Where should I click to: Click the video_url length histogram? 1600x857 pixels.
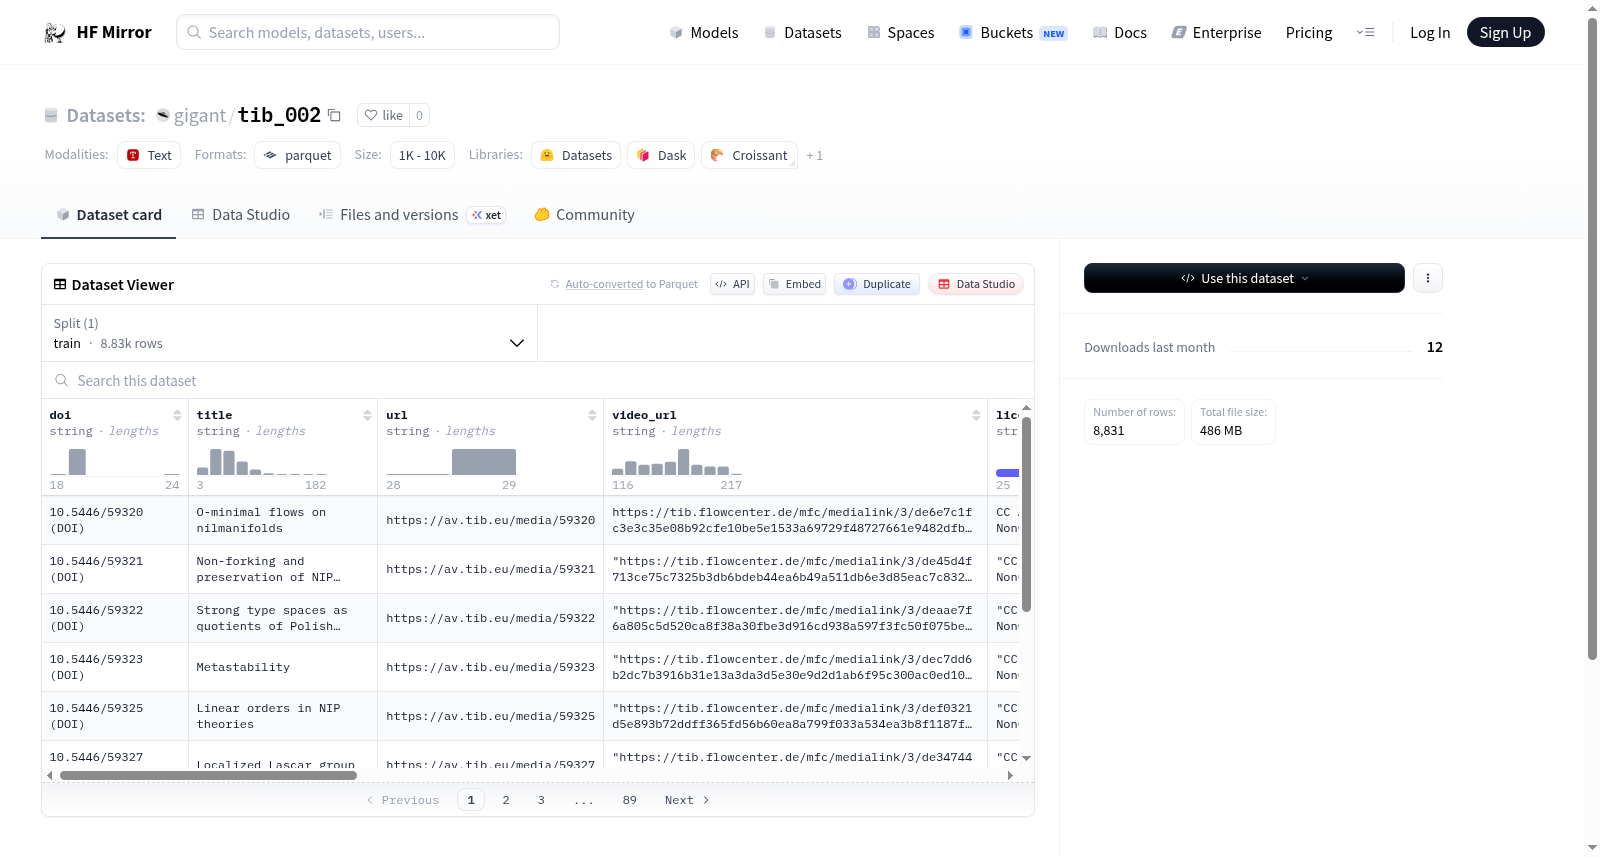677,462
